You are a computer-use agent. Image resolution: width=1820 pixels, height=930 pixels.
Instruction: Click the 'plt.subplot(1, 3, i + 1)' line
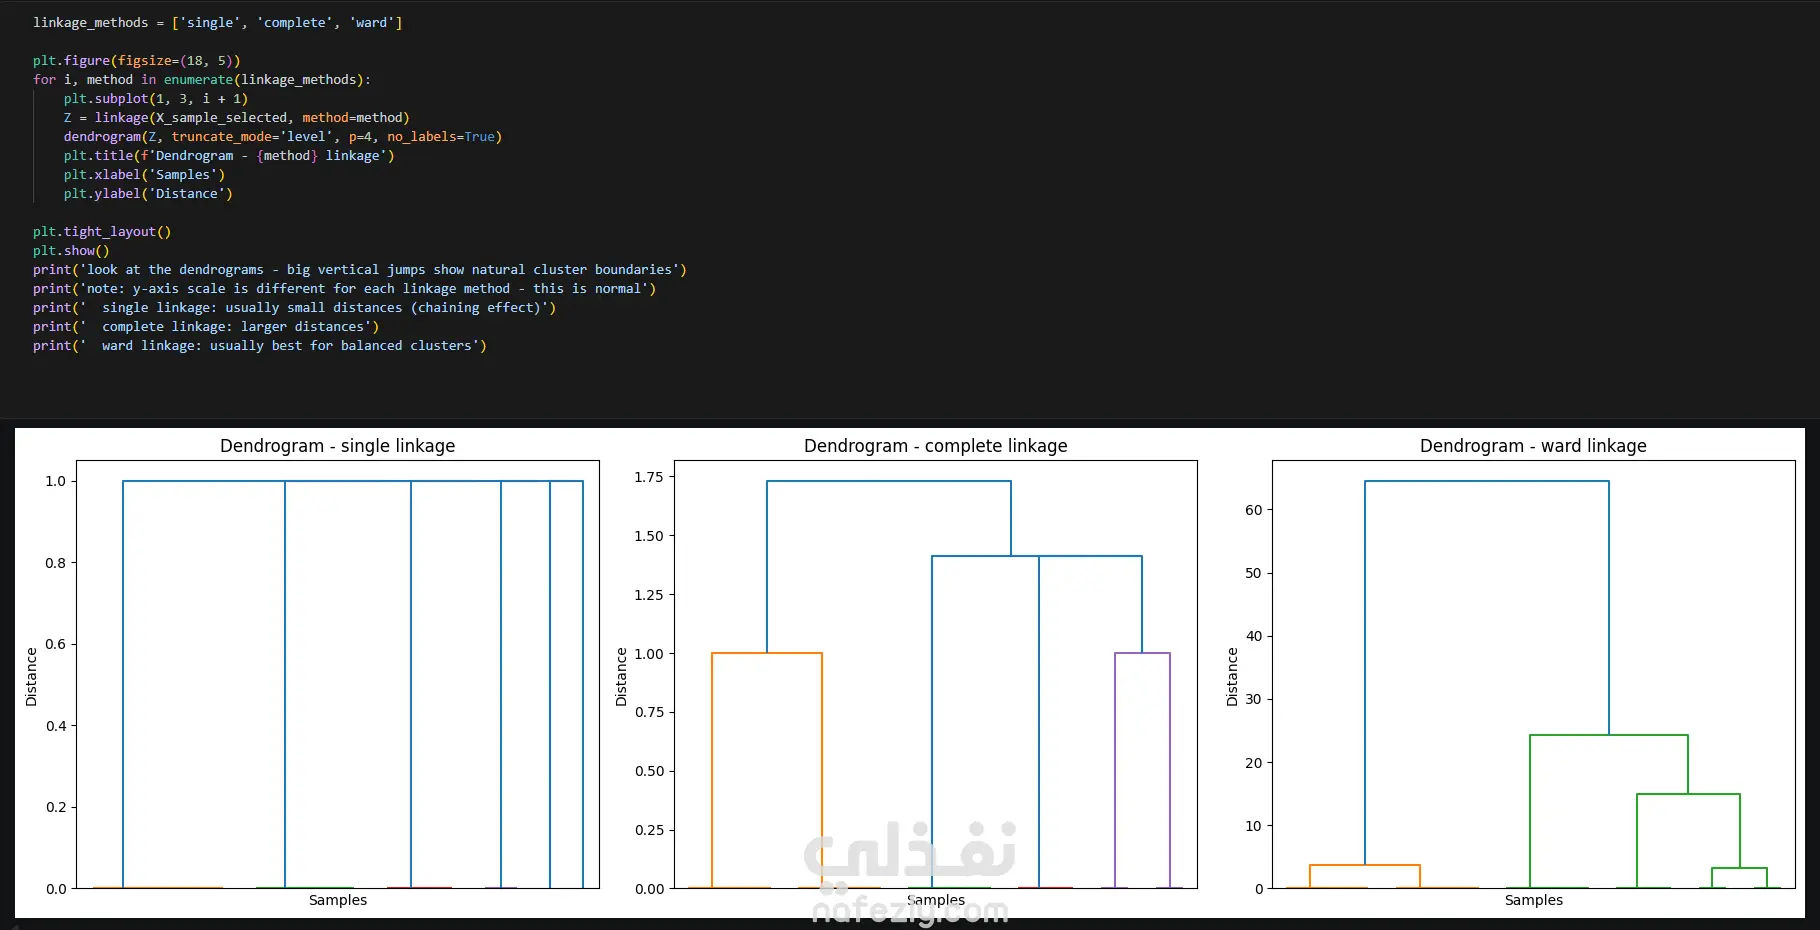coord(155,98)
